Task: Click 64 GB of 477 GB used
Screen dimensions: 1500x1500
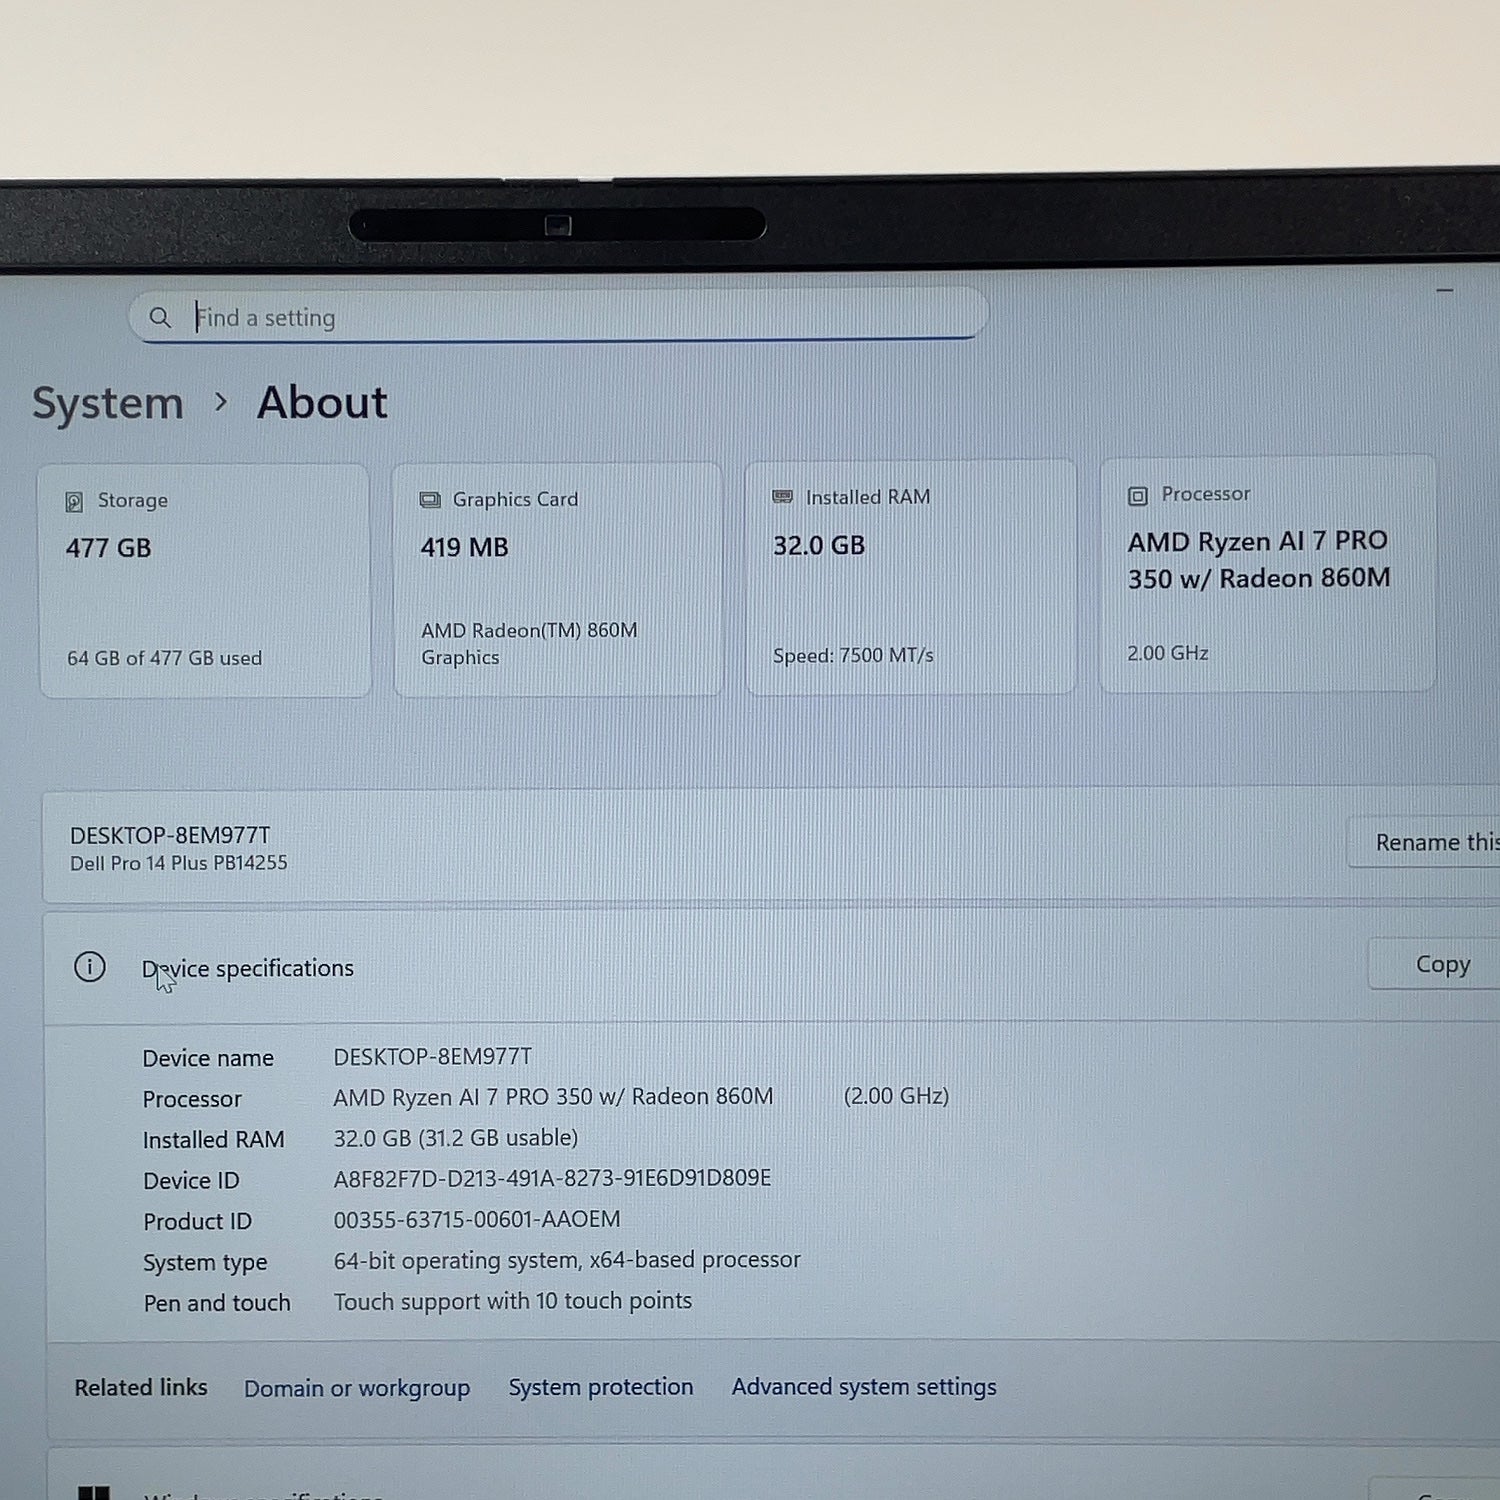Action: click(164, 658)
